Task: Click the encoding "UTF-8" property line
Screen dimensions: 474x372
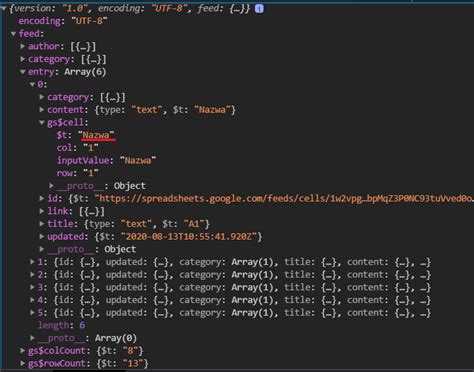Action: click(63, 21)
